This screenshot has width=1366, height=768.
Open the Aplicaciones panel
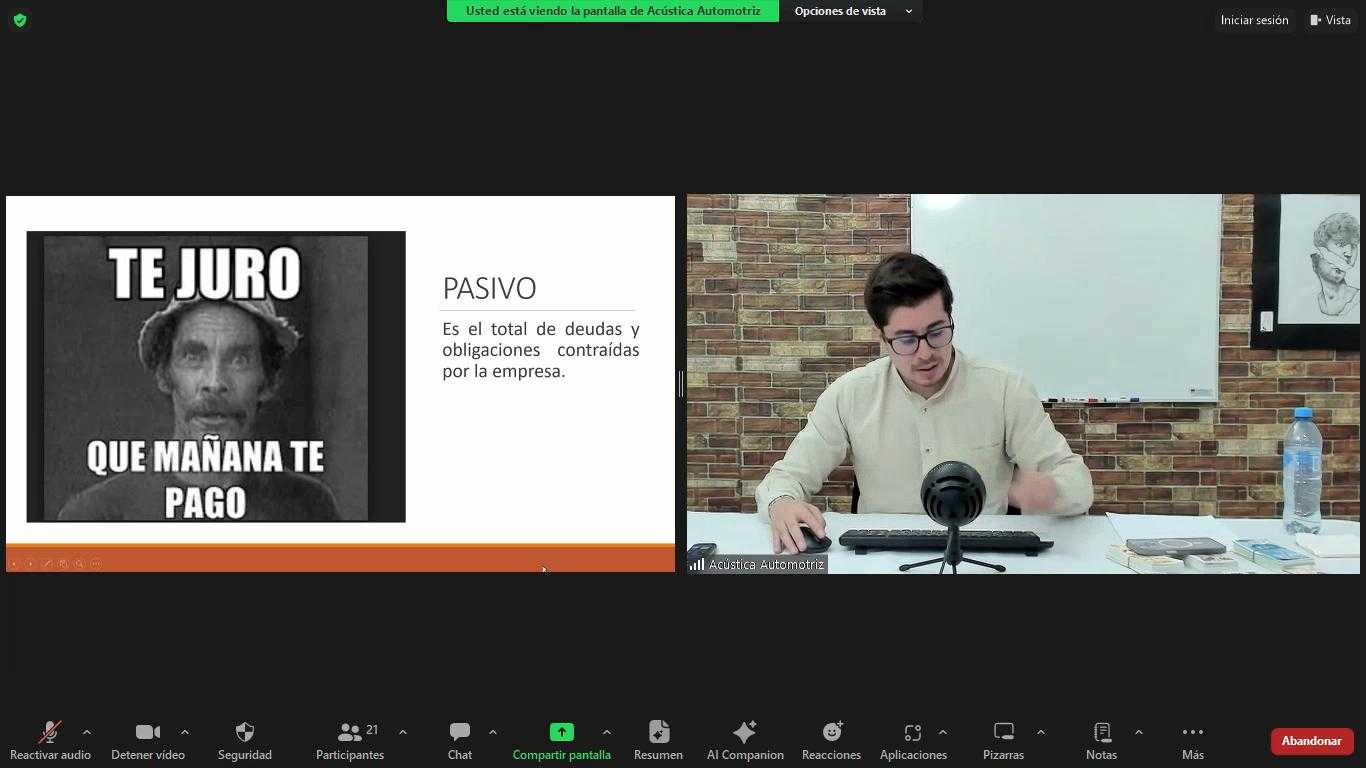tap(913, 741)
